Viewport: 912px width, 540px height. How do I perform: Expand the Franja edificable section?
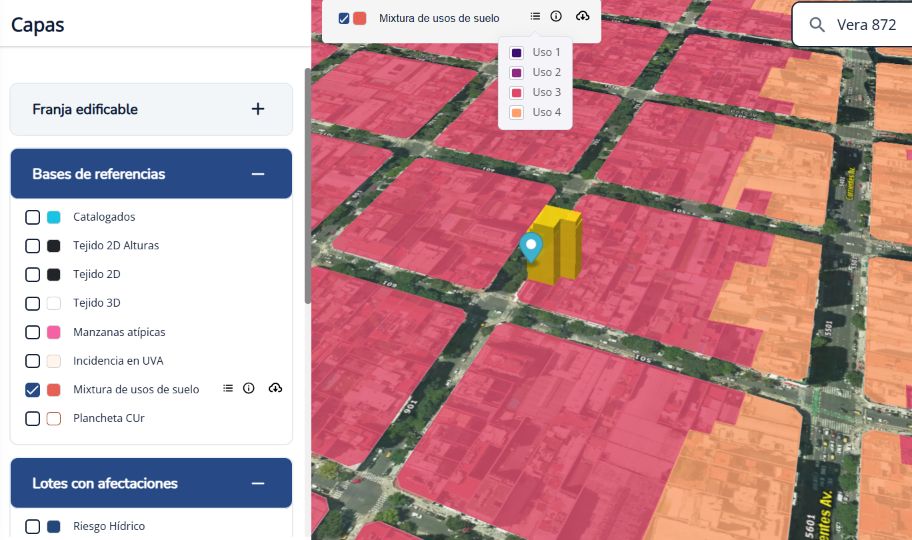258,109
